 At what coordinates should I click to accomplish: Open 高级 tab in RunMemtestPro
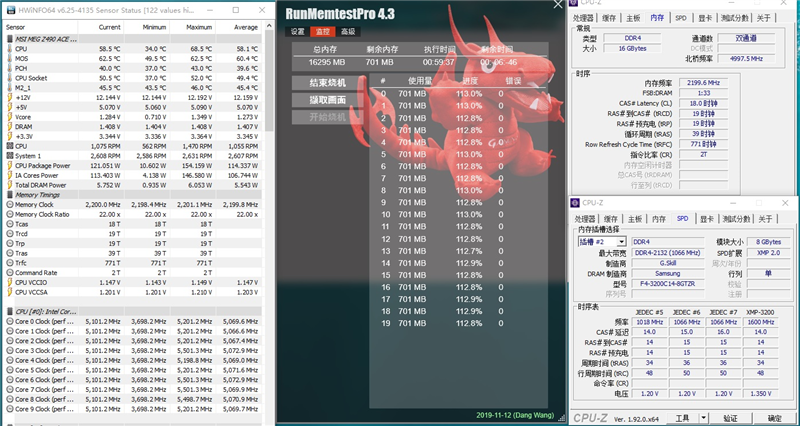pyautogui.click(x=348, y=32)
